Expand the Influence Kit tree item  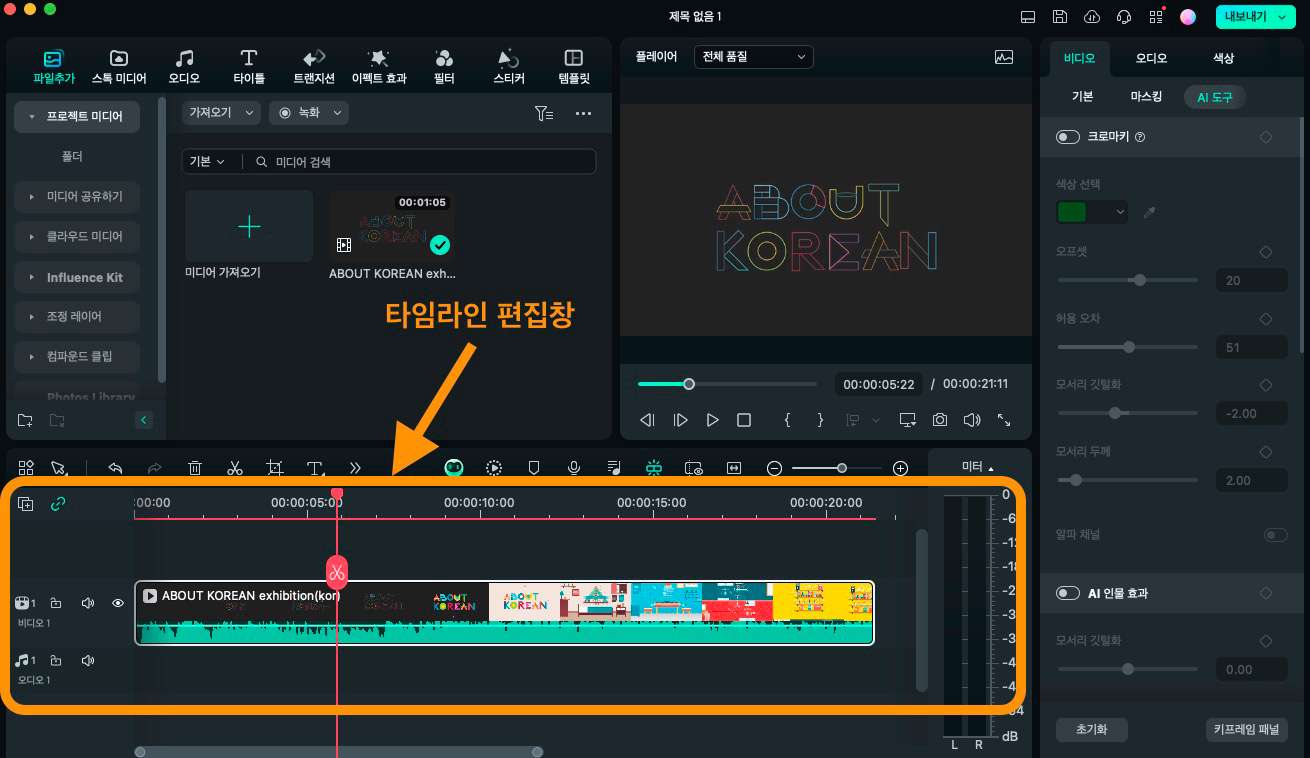coord(77,277)
